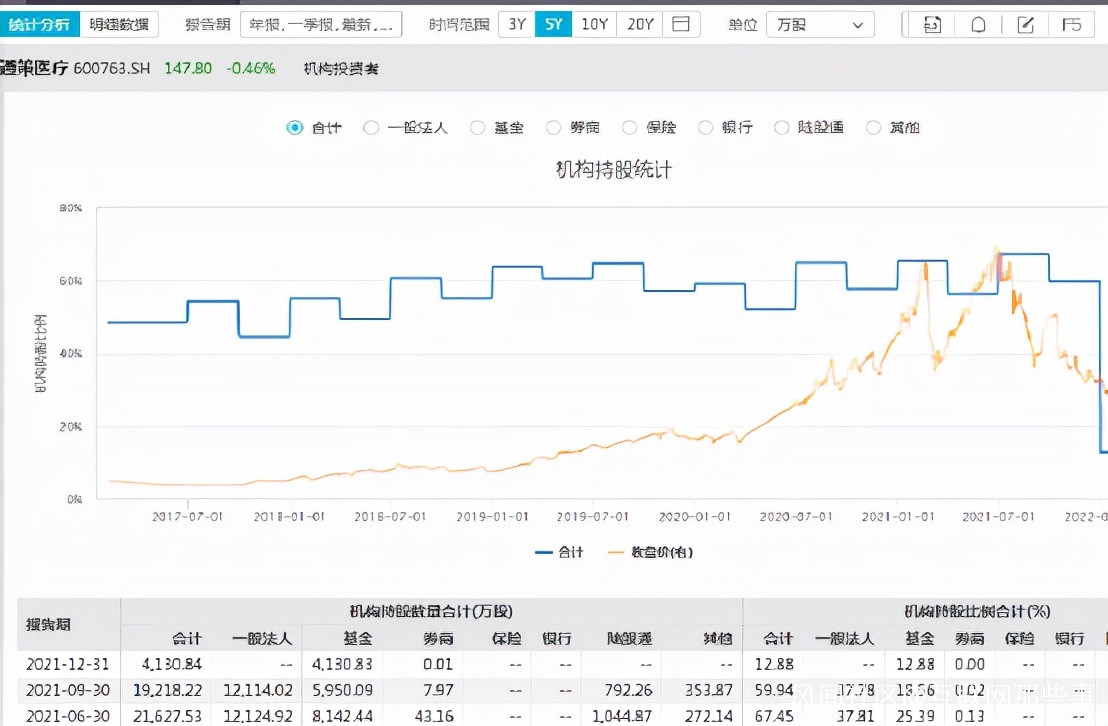1108x726 pixels.
Task: Click the export data icon in top toolbar
Action: click(x=932, y=25)
